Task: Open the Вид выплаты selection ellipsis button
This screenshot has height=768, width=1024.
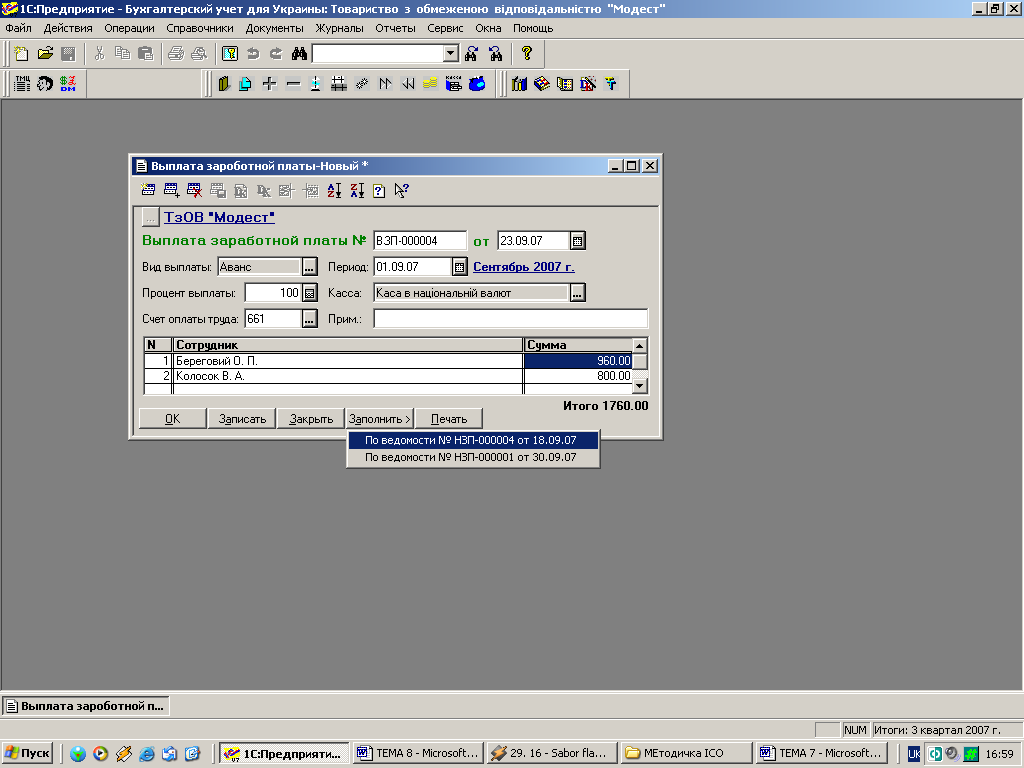Action: [310, 267]
